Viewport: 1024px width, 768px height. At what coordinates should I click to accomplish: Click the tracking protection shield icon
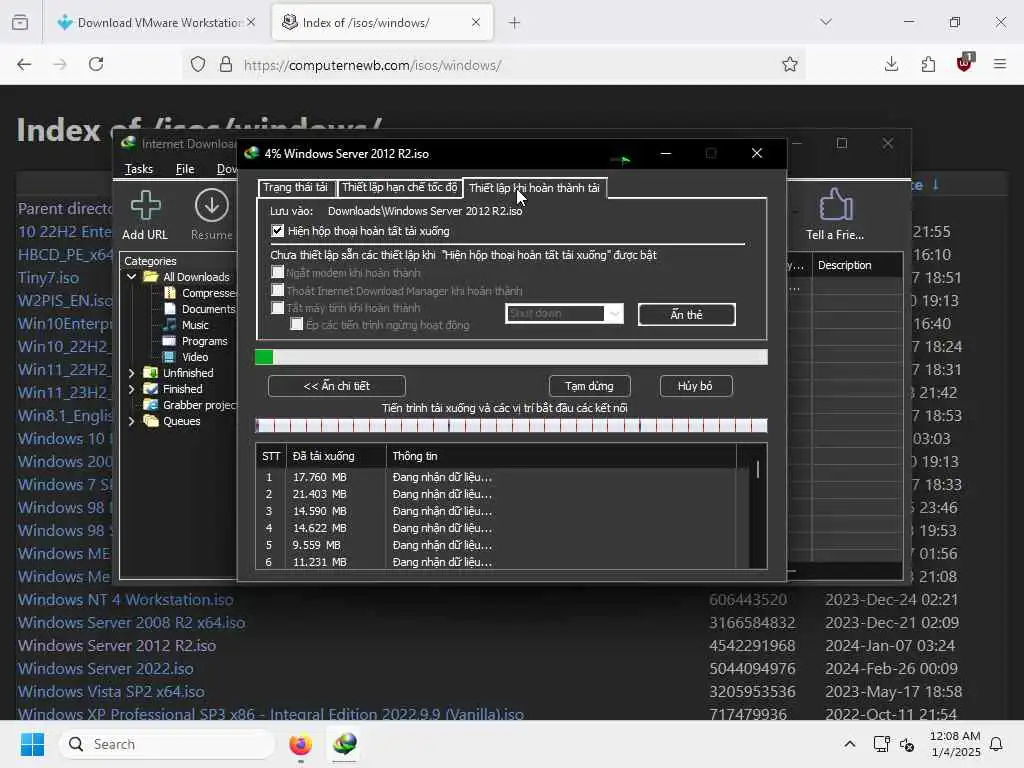[x=198, y=64]
